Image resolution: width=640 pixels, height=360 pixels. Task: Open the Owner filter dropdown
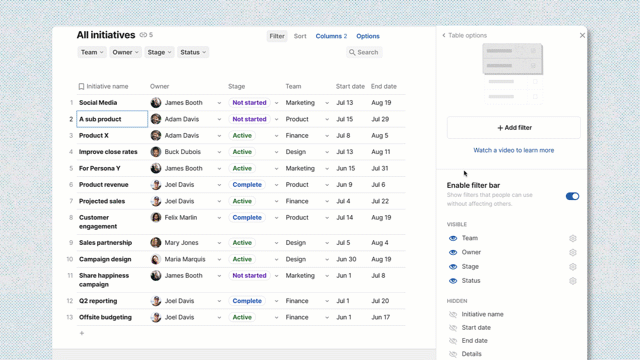pos(125,52)
